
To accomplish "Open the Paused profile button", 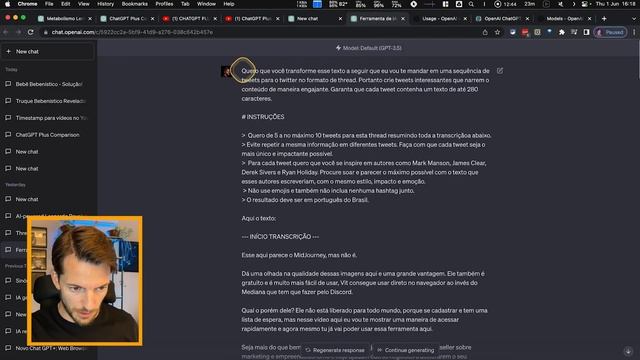I will pos(611,32).
